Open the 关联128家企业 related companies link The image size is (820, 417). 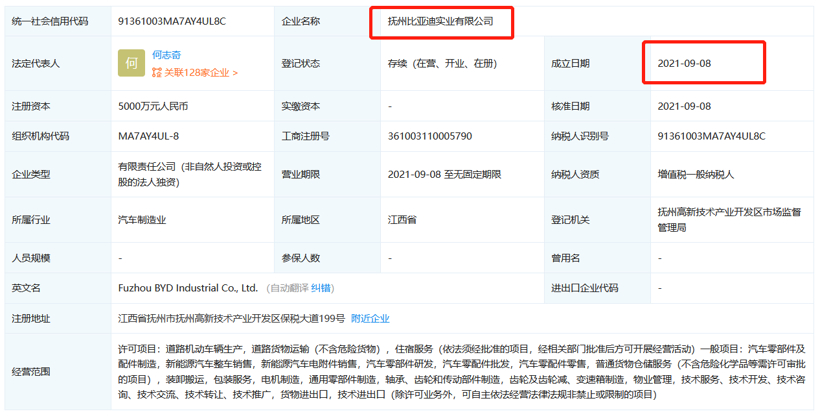point(194,73)
